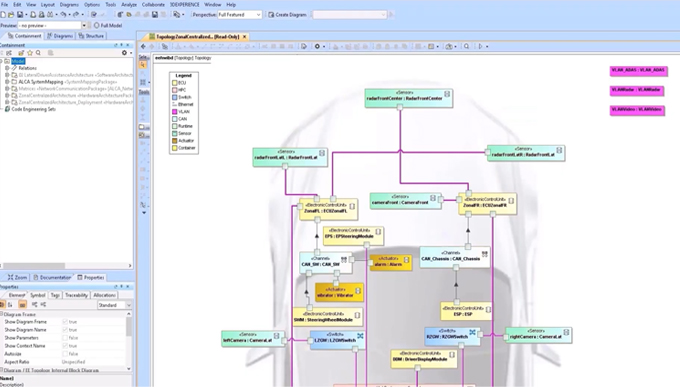
Task: Switch to the Diagrams tab
Action: [60, 36]
